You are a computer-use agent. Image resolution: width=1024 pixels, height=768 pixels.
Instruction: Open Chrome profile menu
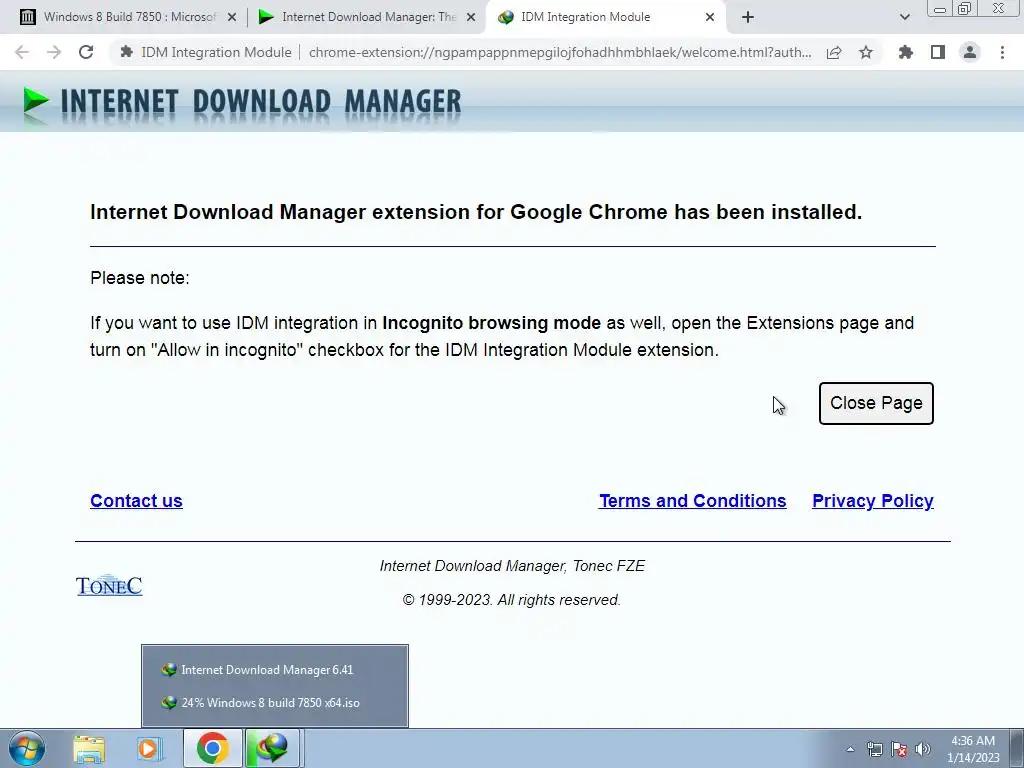[x=970, y=52]
